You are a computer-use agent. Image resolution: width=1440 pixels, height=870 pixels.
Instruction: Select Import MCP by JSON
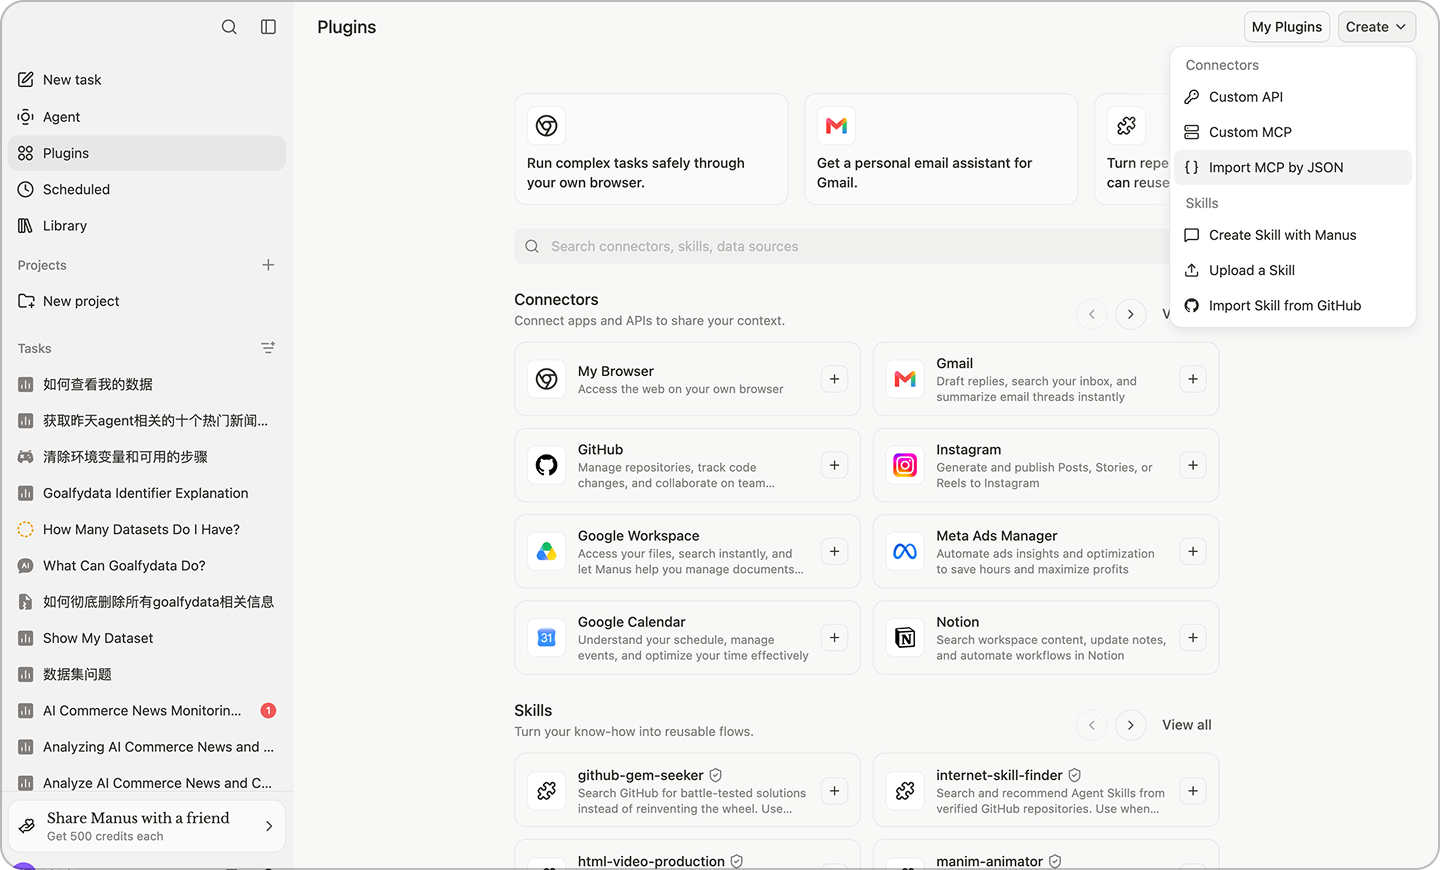1293,167
